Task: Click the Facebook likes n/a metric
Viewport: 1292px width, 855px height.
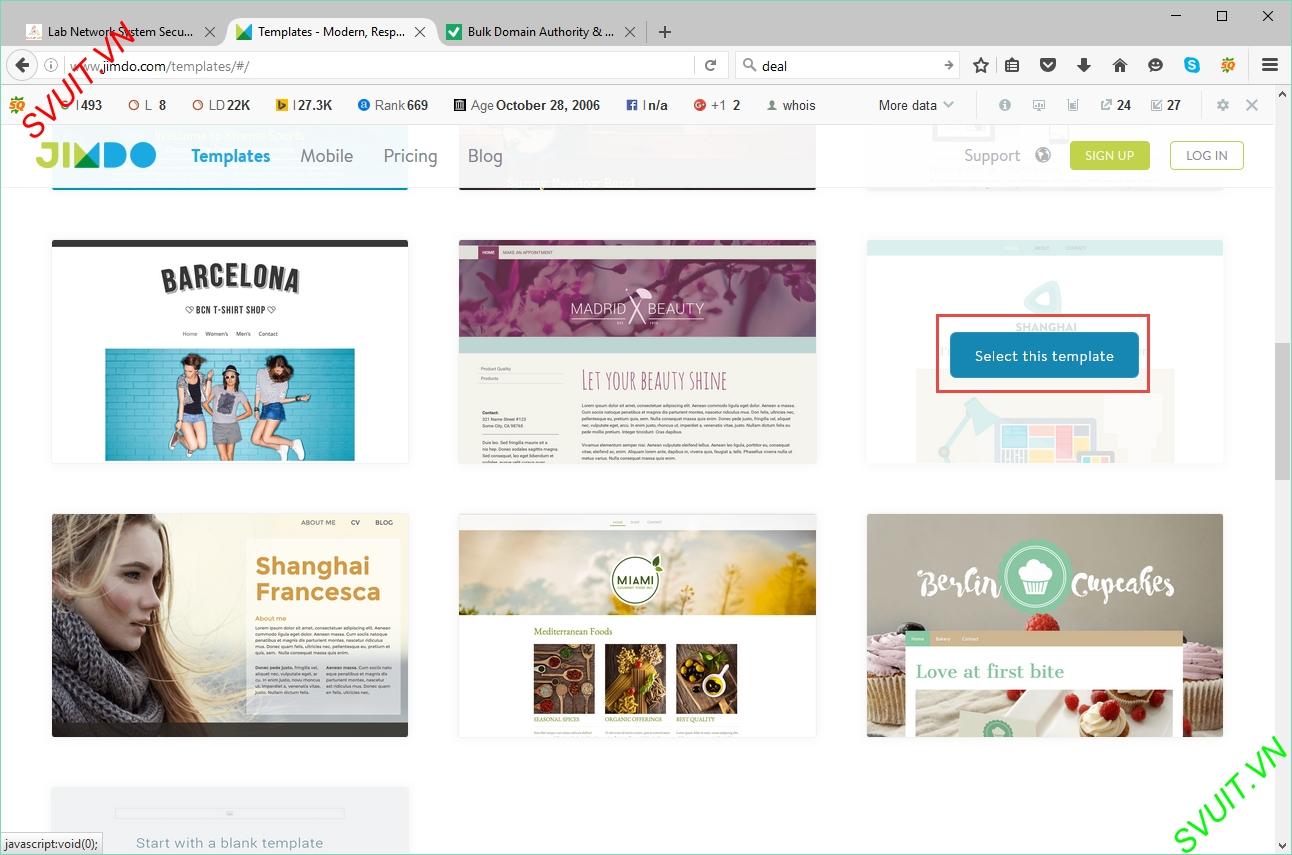Action: pyautogui.click(x=647, y=105)
